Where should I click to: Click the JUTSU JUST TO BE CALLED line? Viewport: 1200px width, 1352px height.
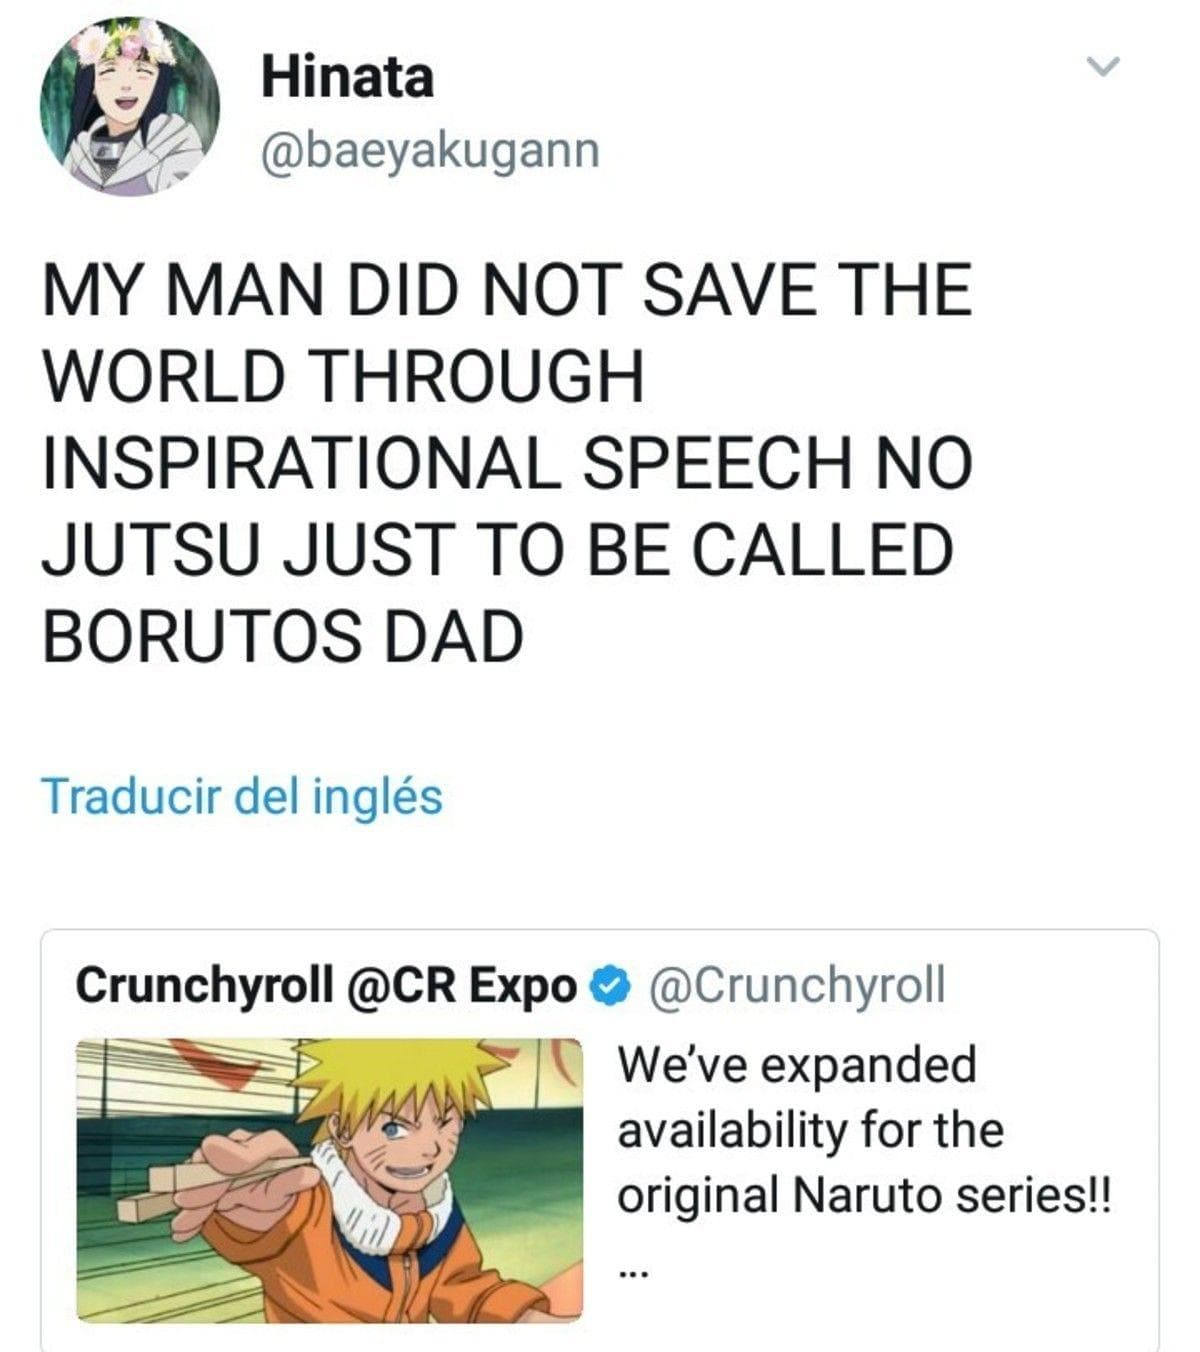[496, 549]
